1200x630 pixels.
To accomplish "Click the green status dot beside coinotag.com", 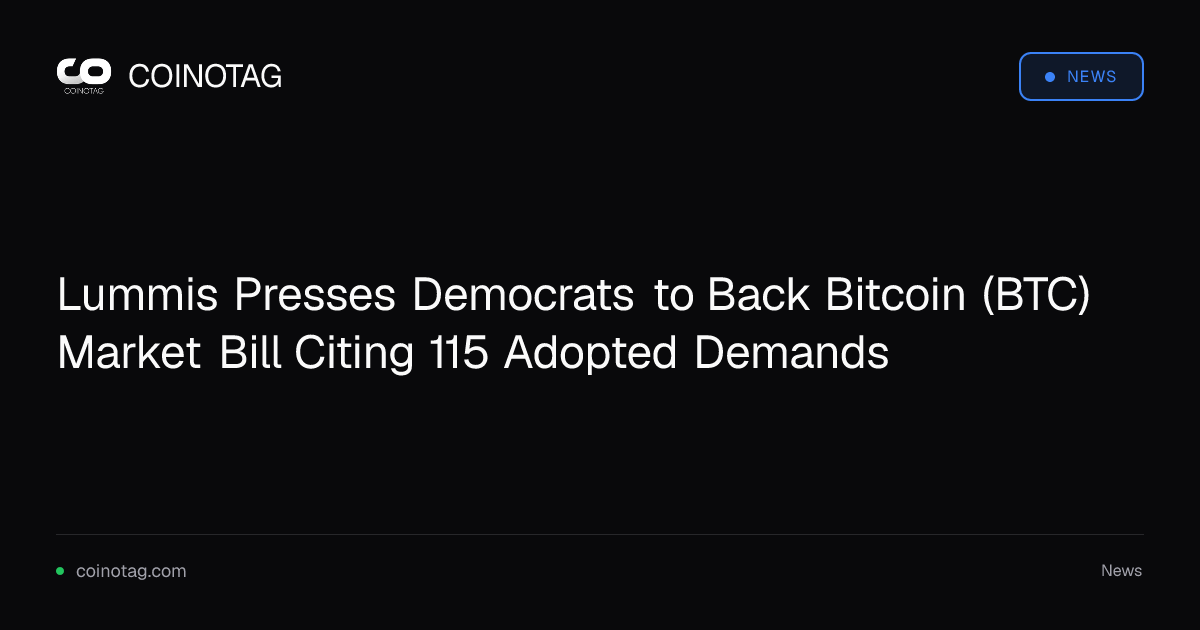I will (x=60, y=571).
